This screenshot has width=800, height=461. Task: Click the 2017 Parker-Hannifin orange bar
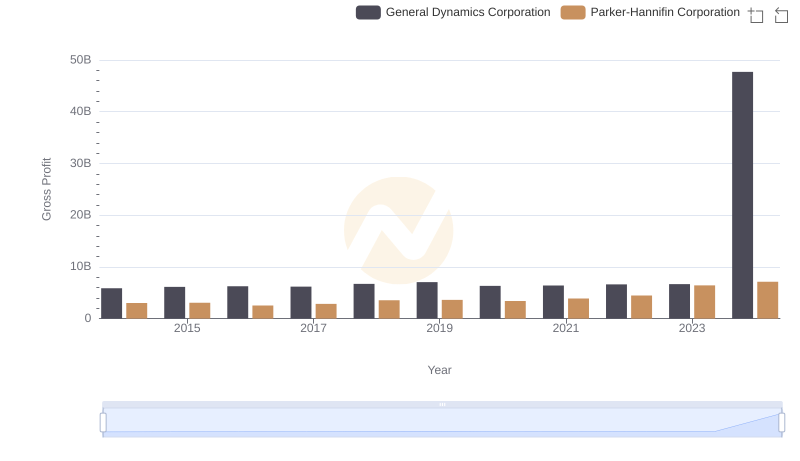pos(326,311)
